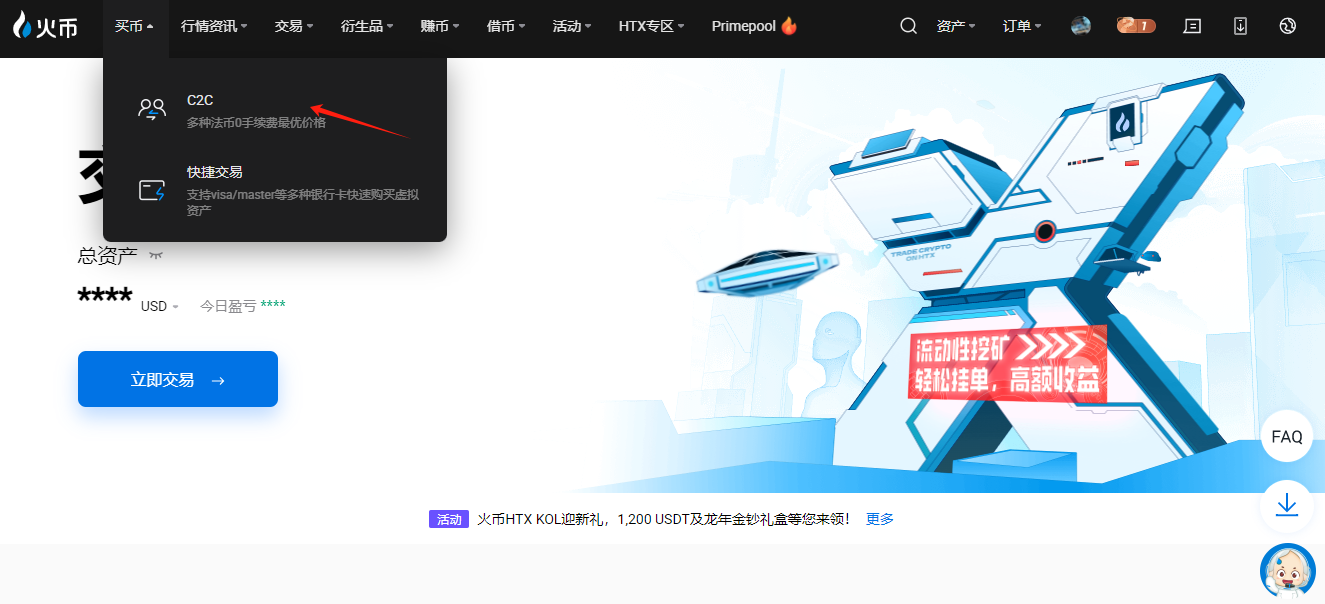Click the 火币 flame logo

(x=45, y=27)
